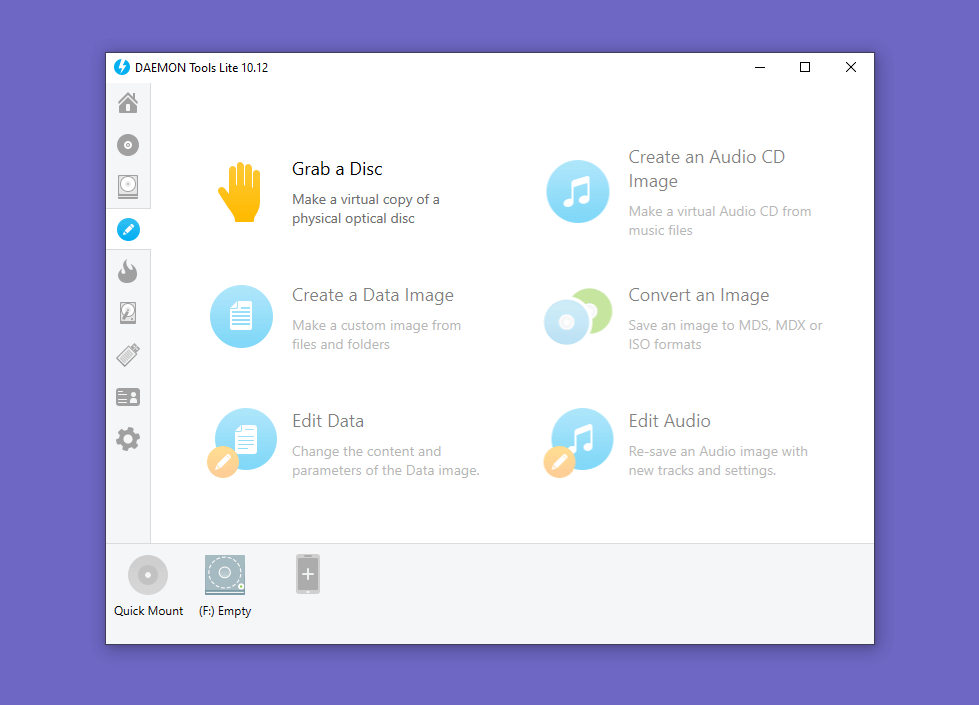Select the (F:) Empty virtual drive icon
The image size is (979, 705).
coord(225,574)
